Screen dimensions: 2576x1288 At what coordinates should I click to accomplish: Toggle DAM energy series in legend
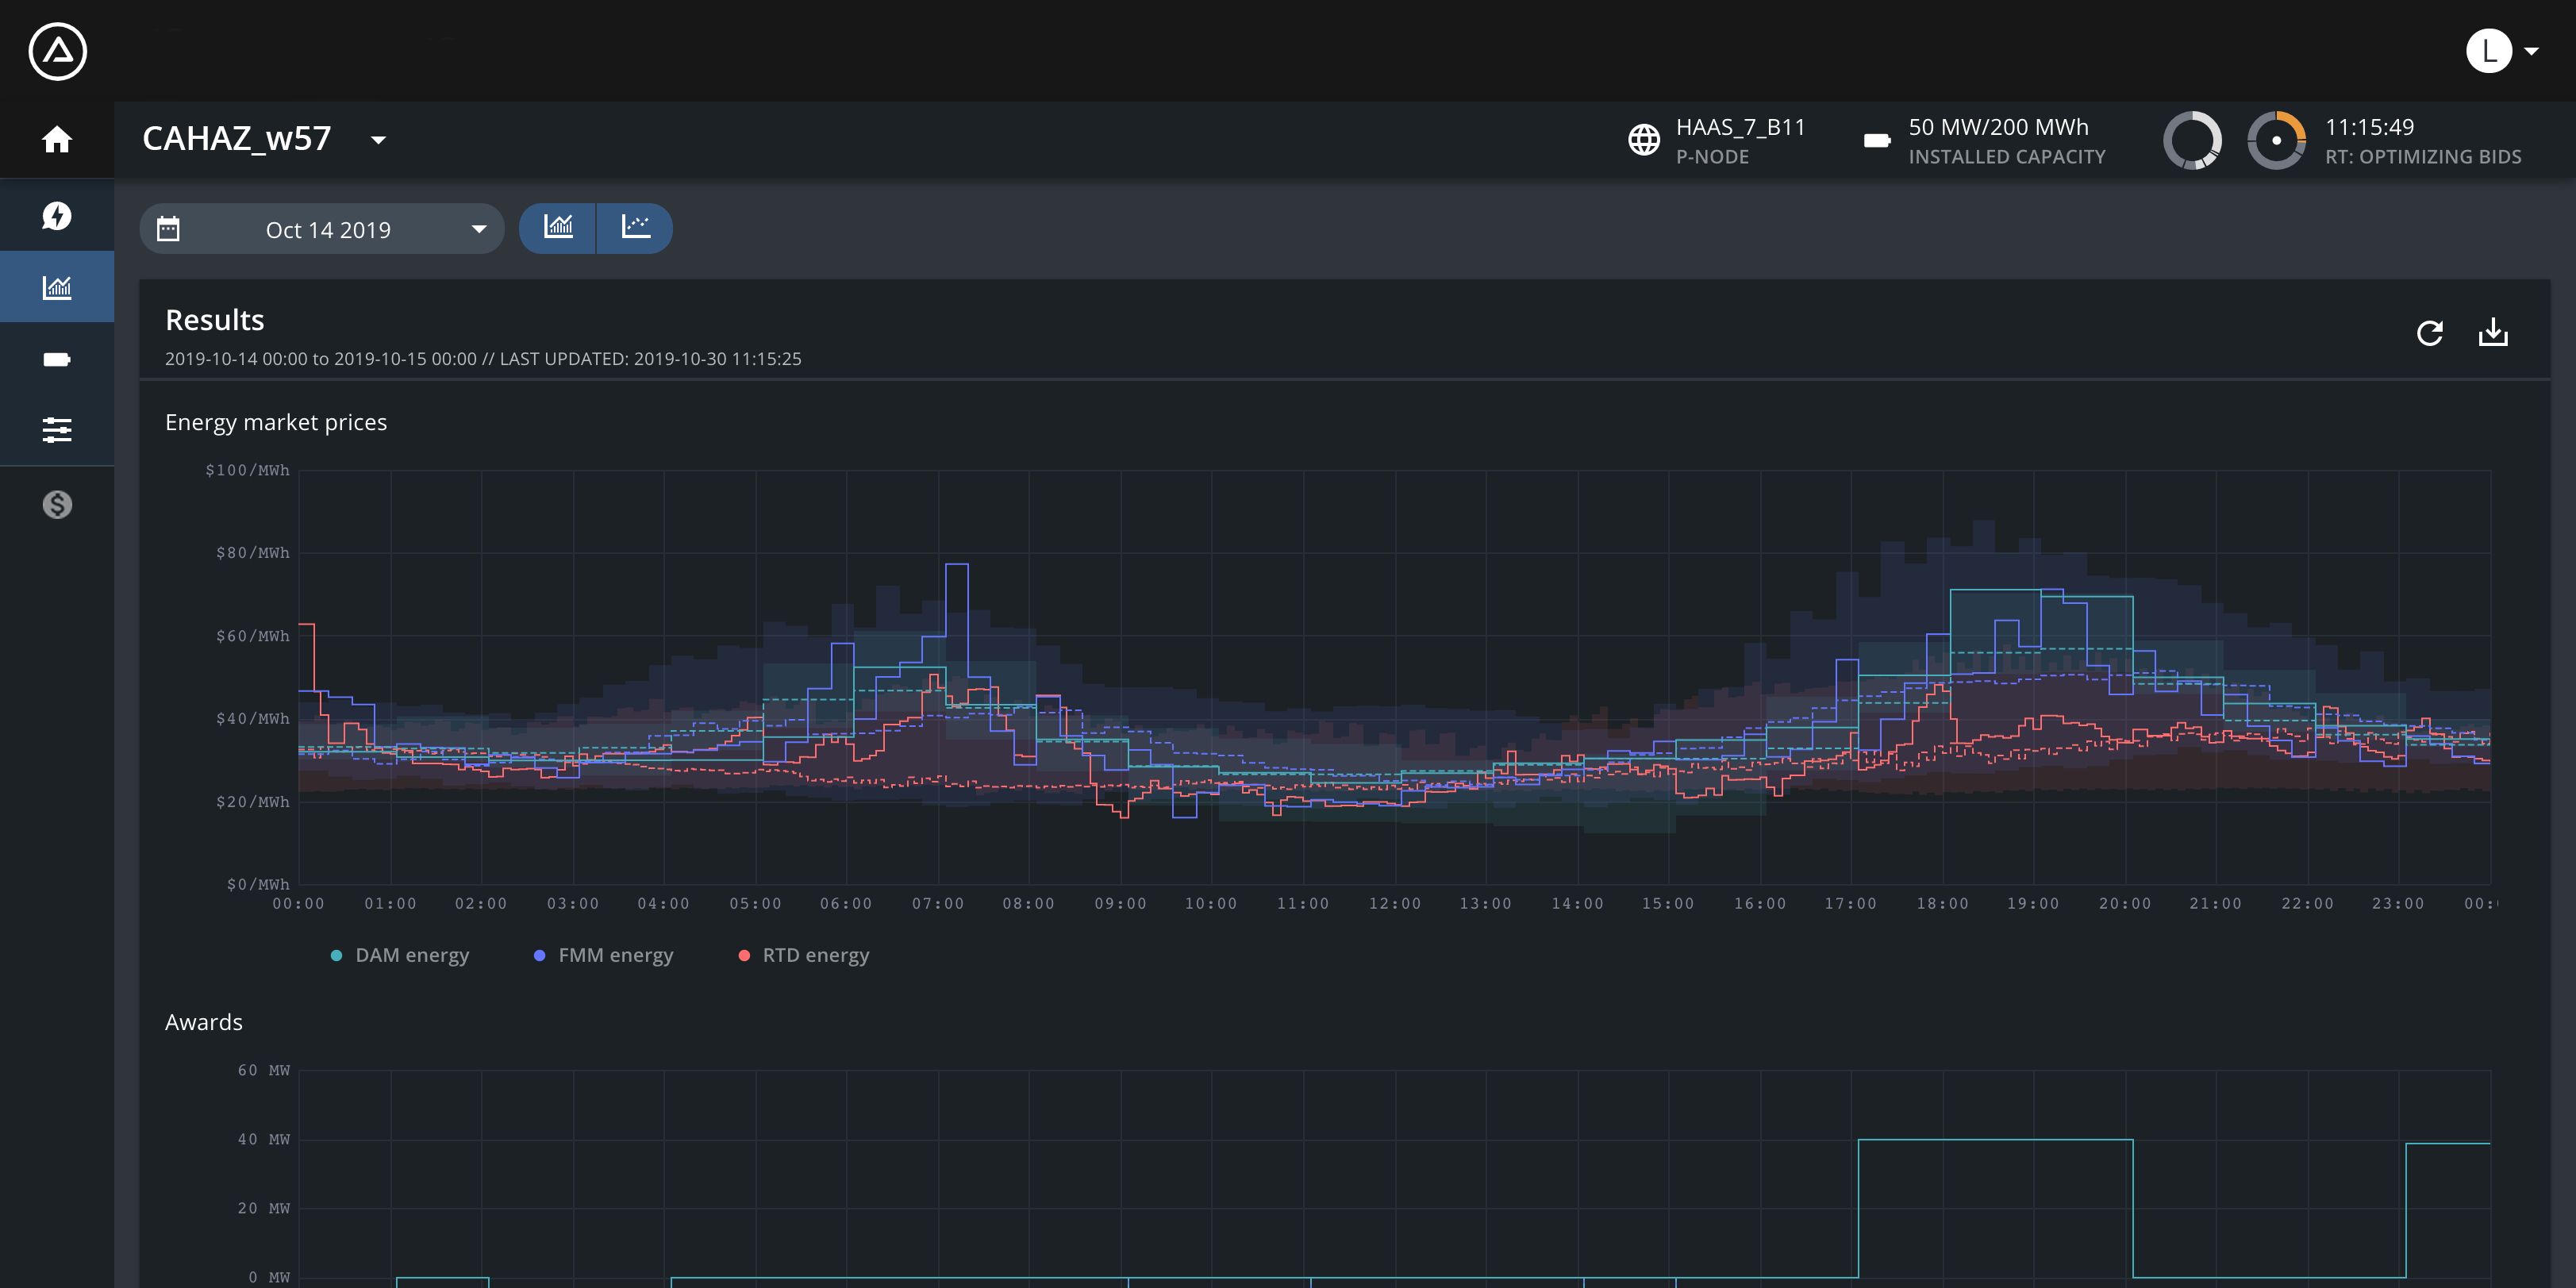click(399, 955)
